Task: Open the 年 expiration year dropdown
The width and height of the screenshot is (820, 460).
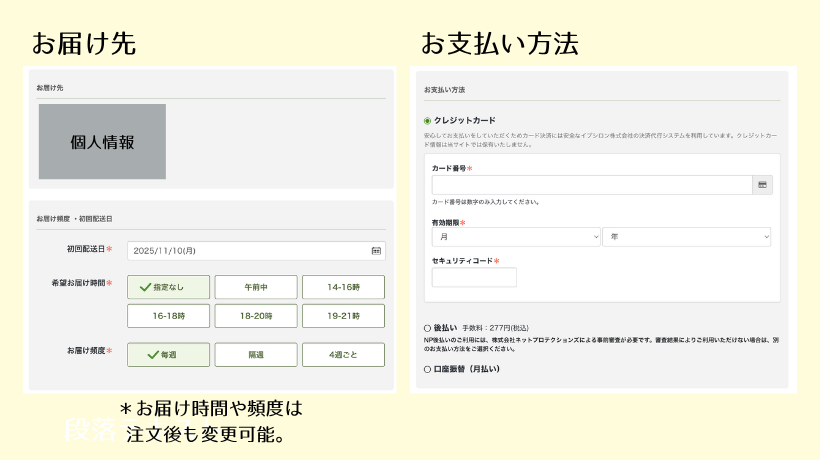Action: click(686, 237)
